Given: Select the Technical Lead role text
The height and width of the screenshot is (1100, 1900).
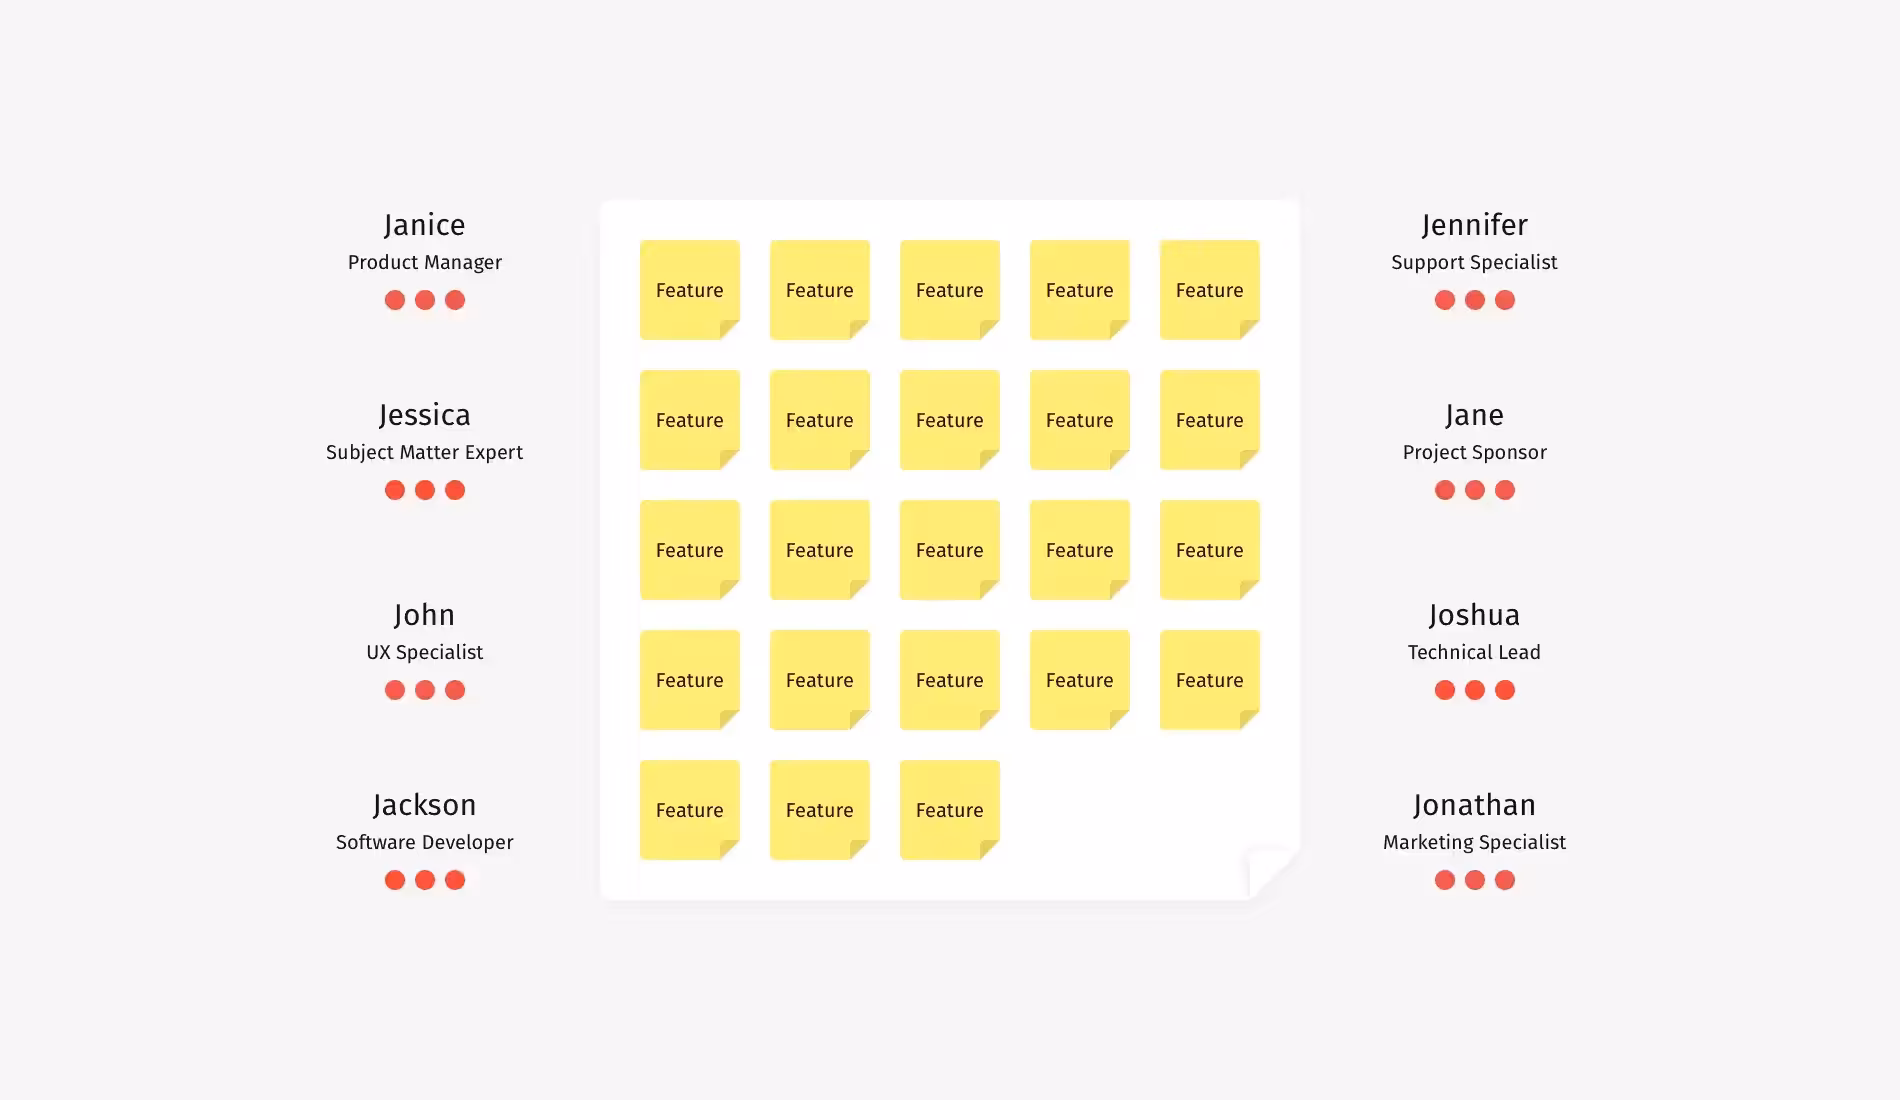Looking at the screenshot, I should click(x=1475, y=652).
